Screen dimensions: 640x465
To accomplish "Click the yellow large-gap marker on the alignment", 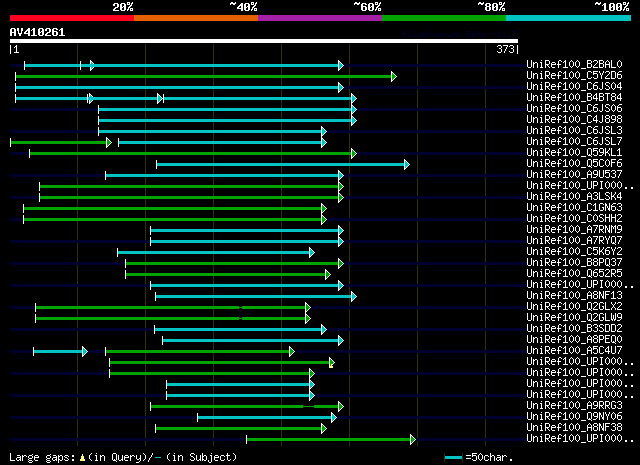I will click(x=331, y=366).
